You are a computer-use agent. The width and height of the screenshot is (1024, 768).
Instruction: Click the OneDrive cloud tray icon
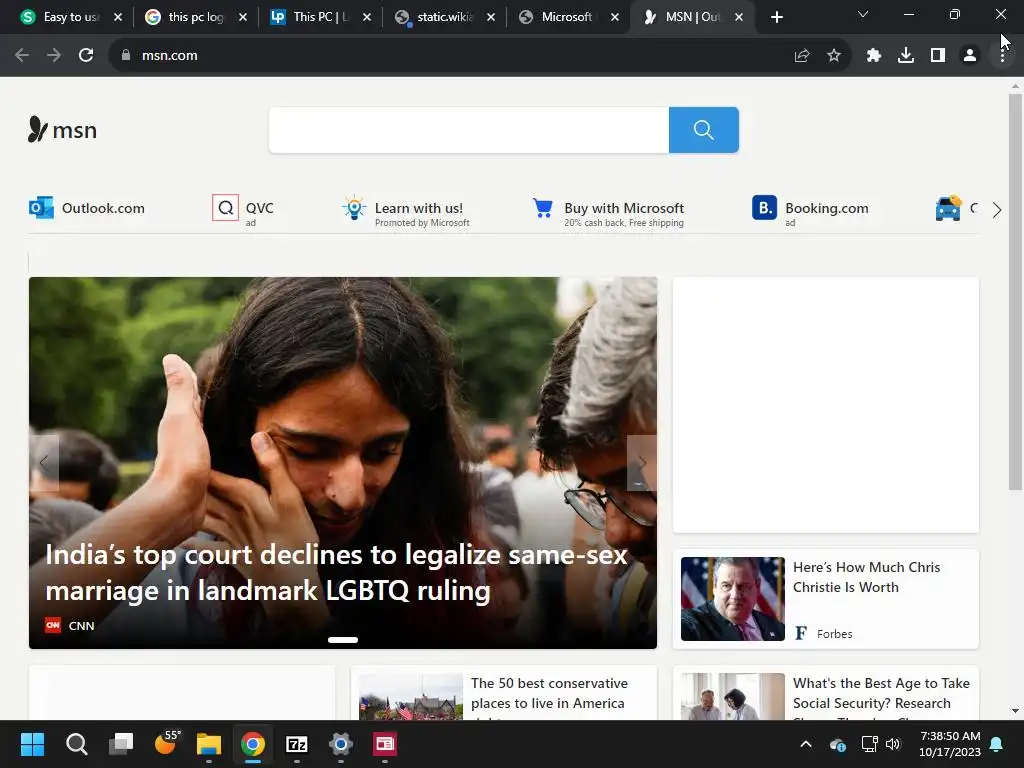(838, 744)
